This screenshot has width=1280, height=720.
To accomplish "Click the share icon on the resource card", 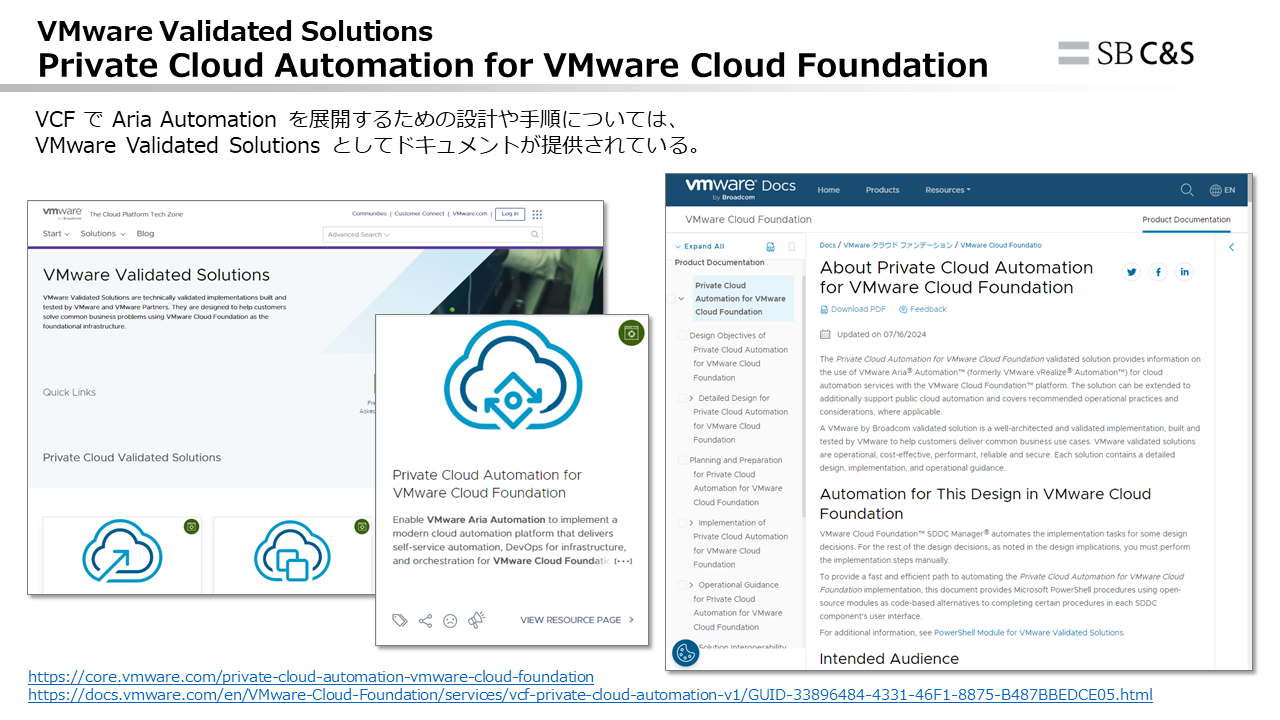I will (425, 621).
